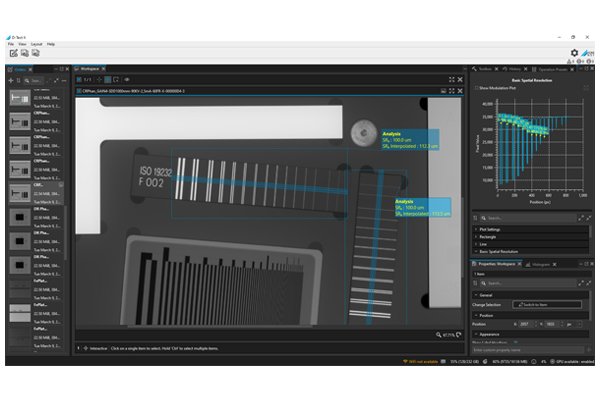Image resolution: width=600 pixels, height=400 pixels.
Task: Open the Help menu
Action: (x=51, y=44)
